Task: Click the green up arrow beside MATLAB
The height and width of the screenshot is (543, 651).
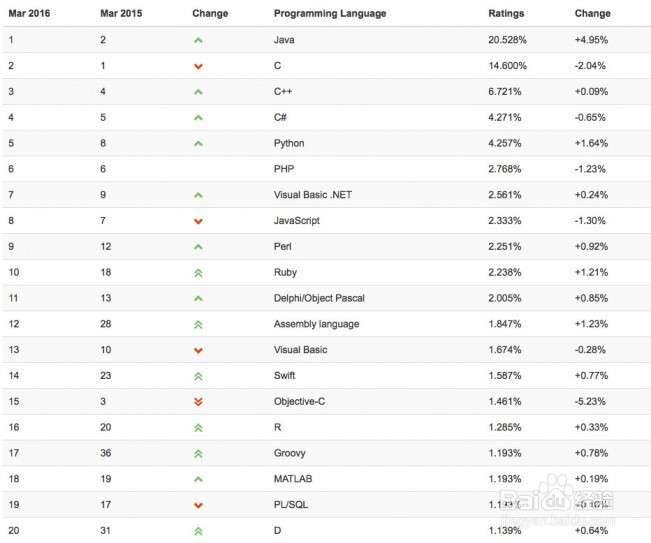Action: click(198, 479)
